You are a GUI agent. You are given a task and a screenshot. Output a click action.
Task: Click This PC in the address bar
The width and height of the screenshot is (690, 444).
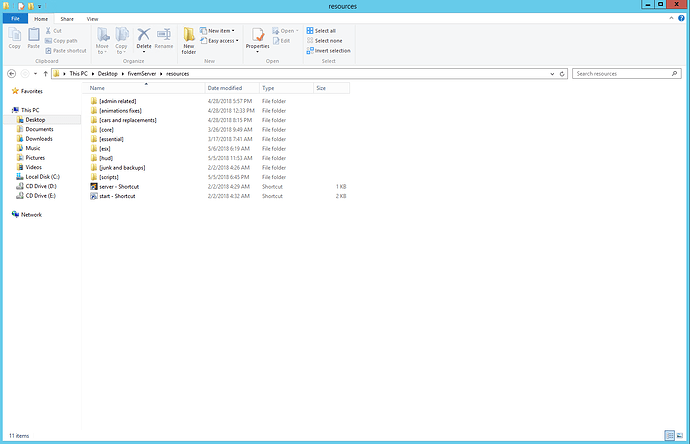tap(78, 73)
